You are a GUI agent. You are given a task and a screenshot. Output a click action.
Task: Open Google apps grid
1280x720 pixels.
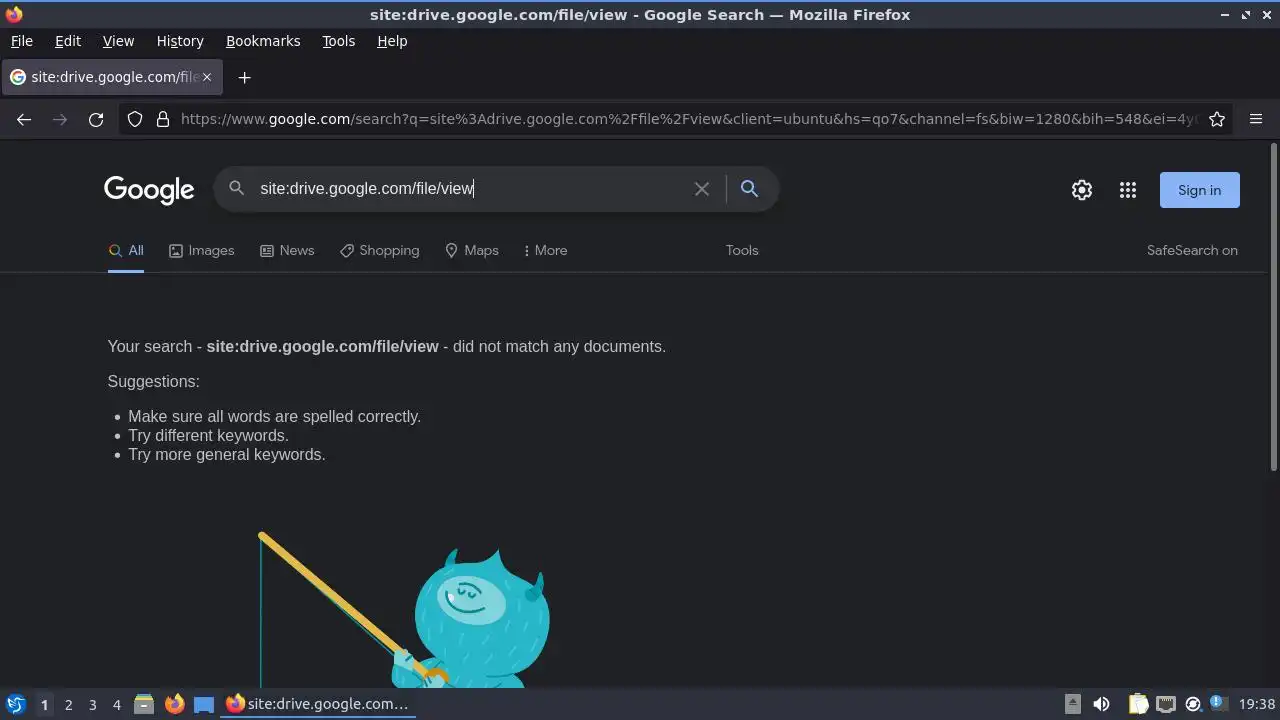1128,190
